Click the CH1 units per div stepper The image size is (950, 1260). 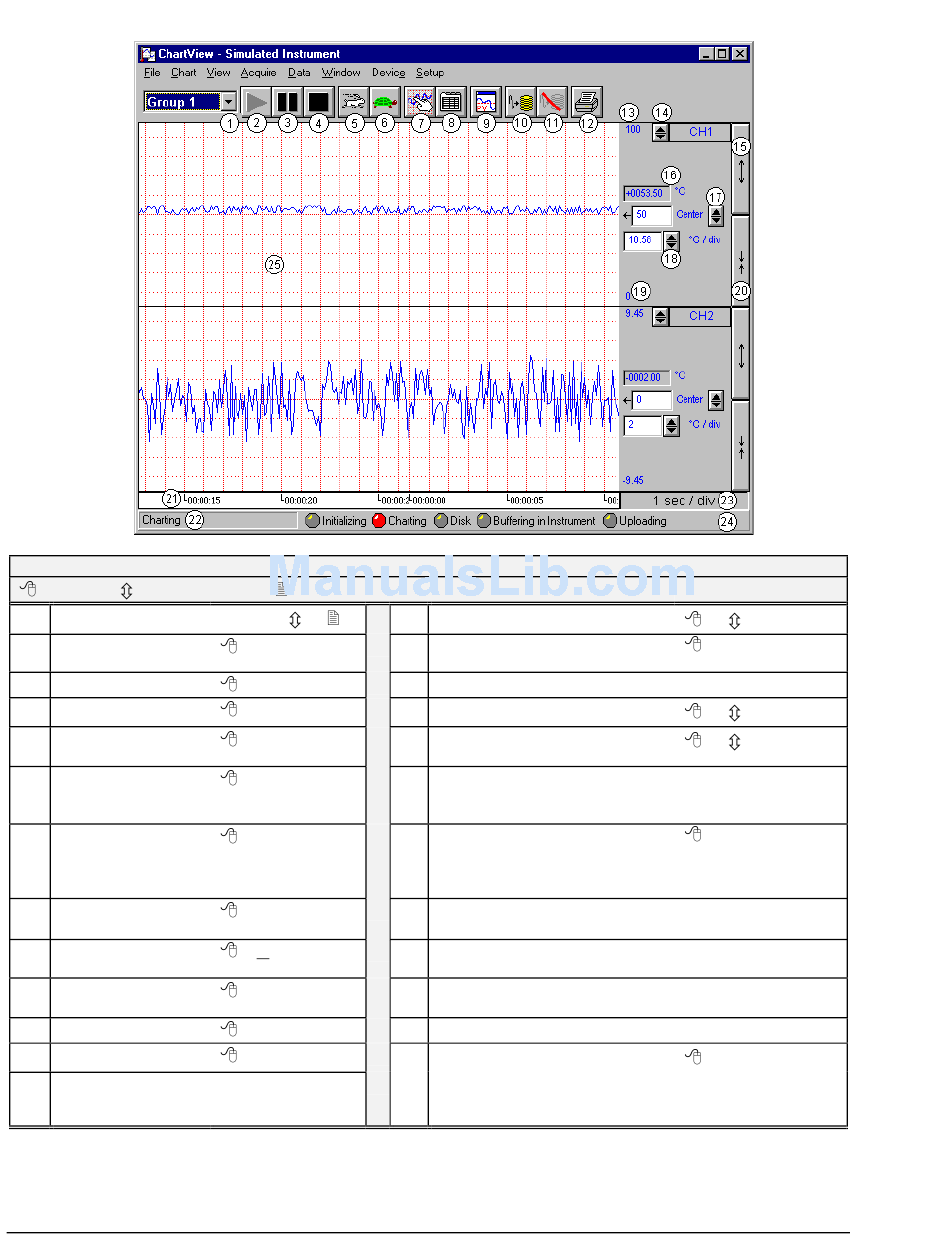click(x=671, y=241)
